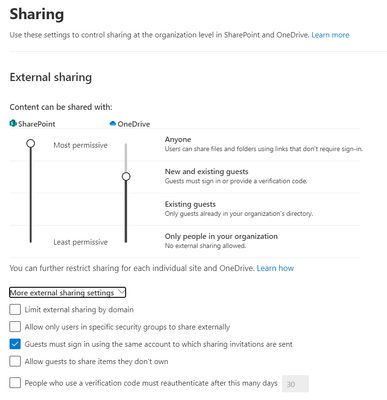Screen dimensions: 387x400
Task: Collapse More external sharing settings
Action: click(x=67, y=293)
